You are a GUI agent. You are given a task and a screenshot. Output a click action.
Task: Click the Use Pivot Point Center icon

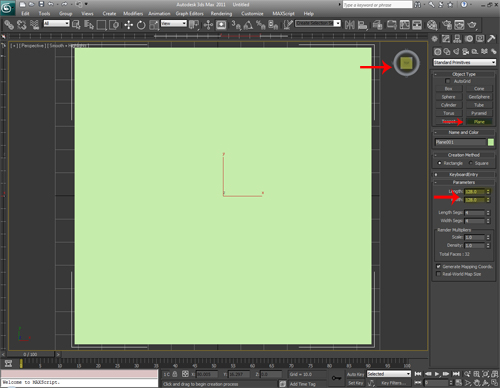pos(194,25)
